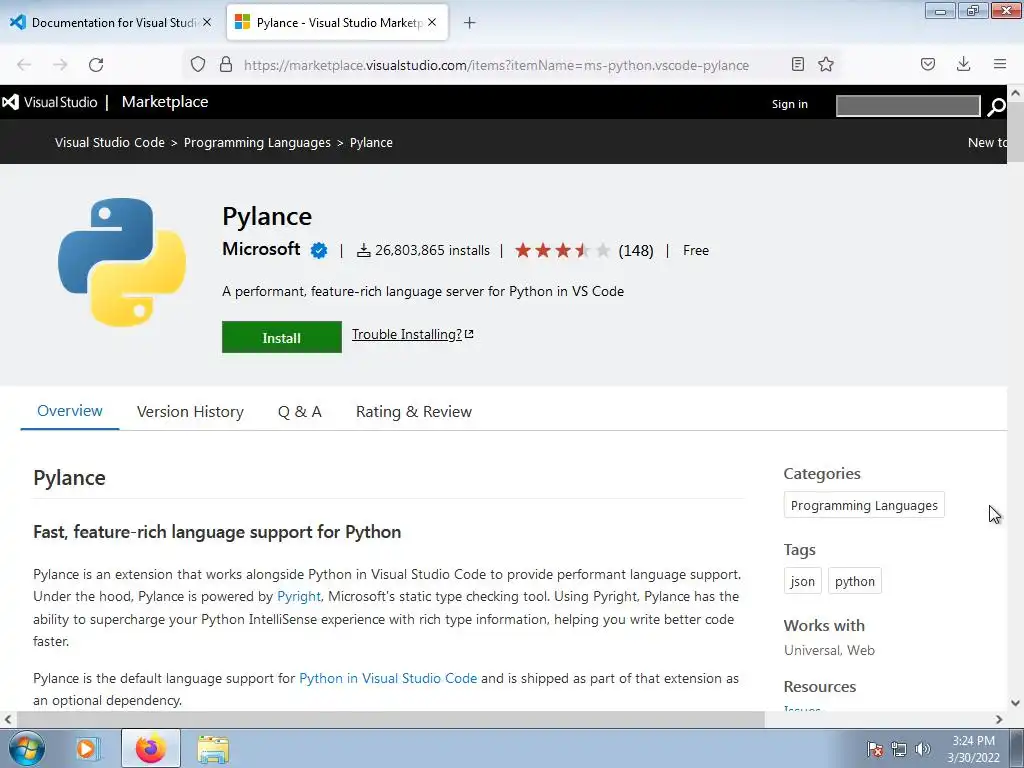Screen dimensions: 1024x768
Task: Click Sign in
Action: coord(790,104)
